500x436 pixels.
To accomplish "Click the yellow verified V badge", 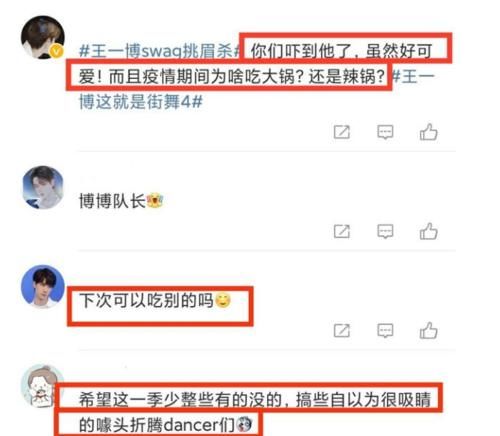I will click(57, 51).
